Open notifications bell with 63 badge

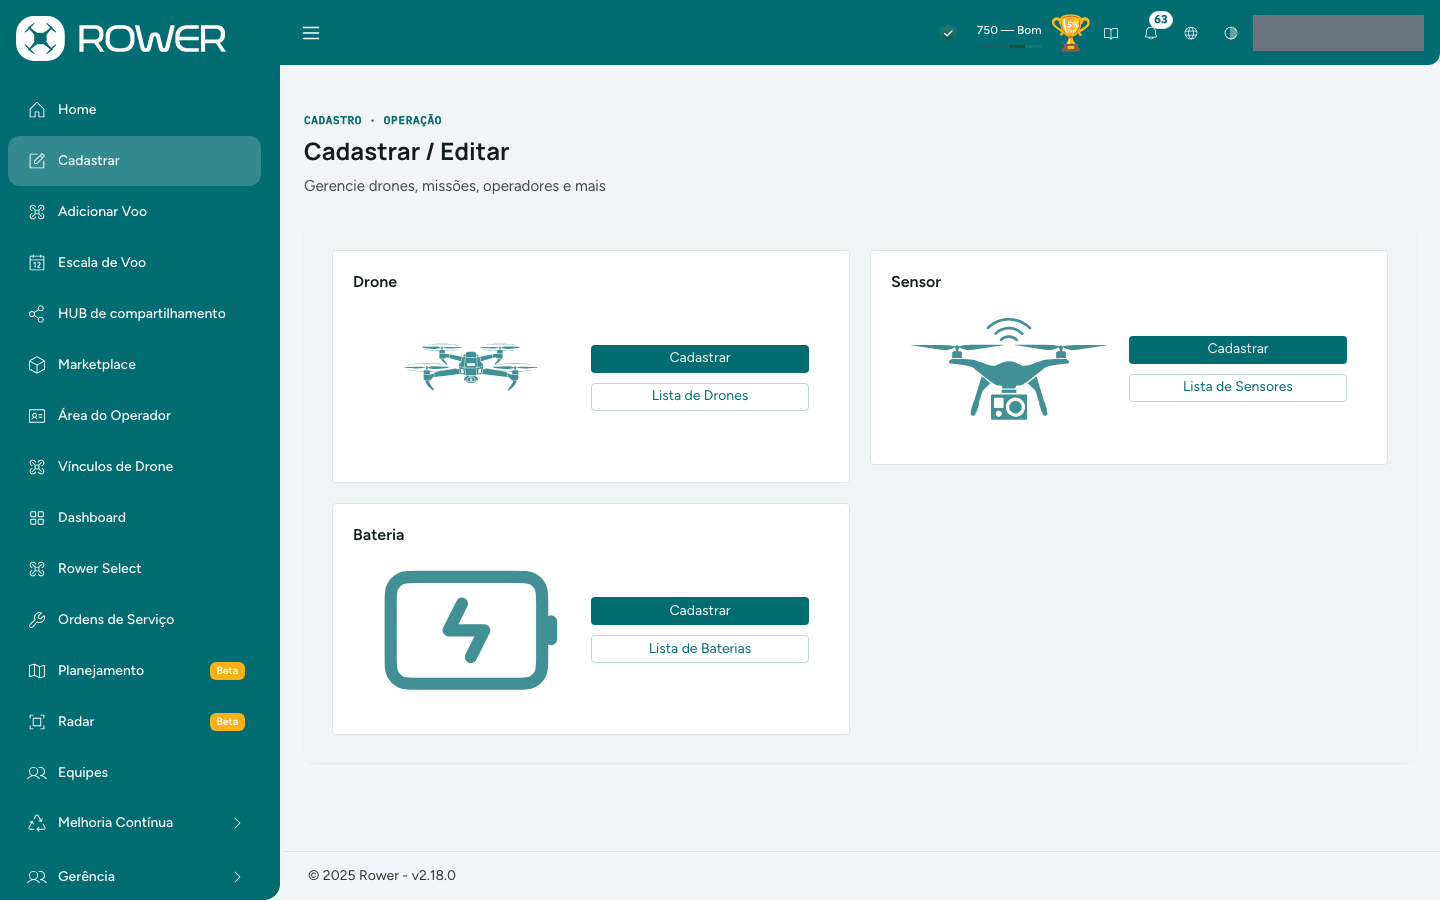[x=1151, y=33]
